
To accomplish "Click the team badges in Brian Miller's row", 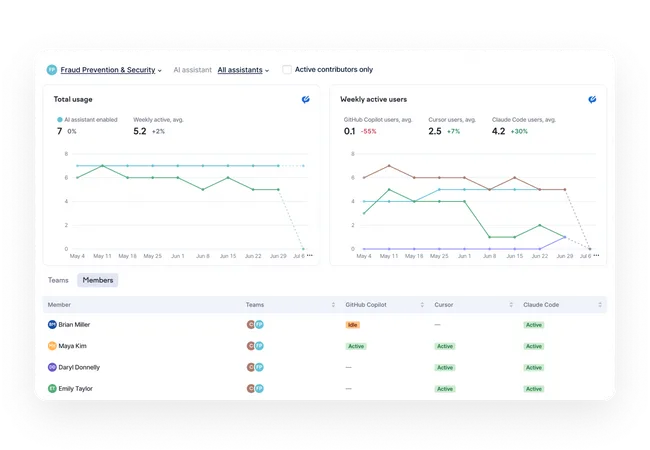I will [x=255, y=324].
